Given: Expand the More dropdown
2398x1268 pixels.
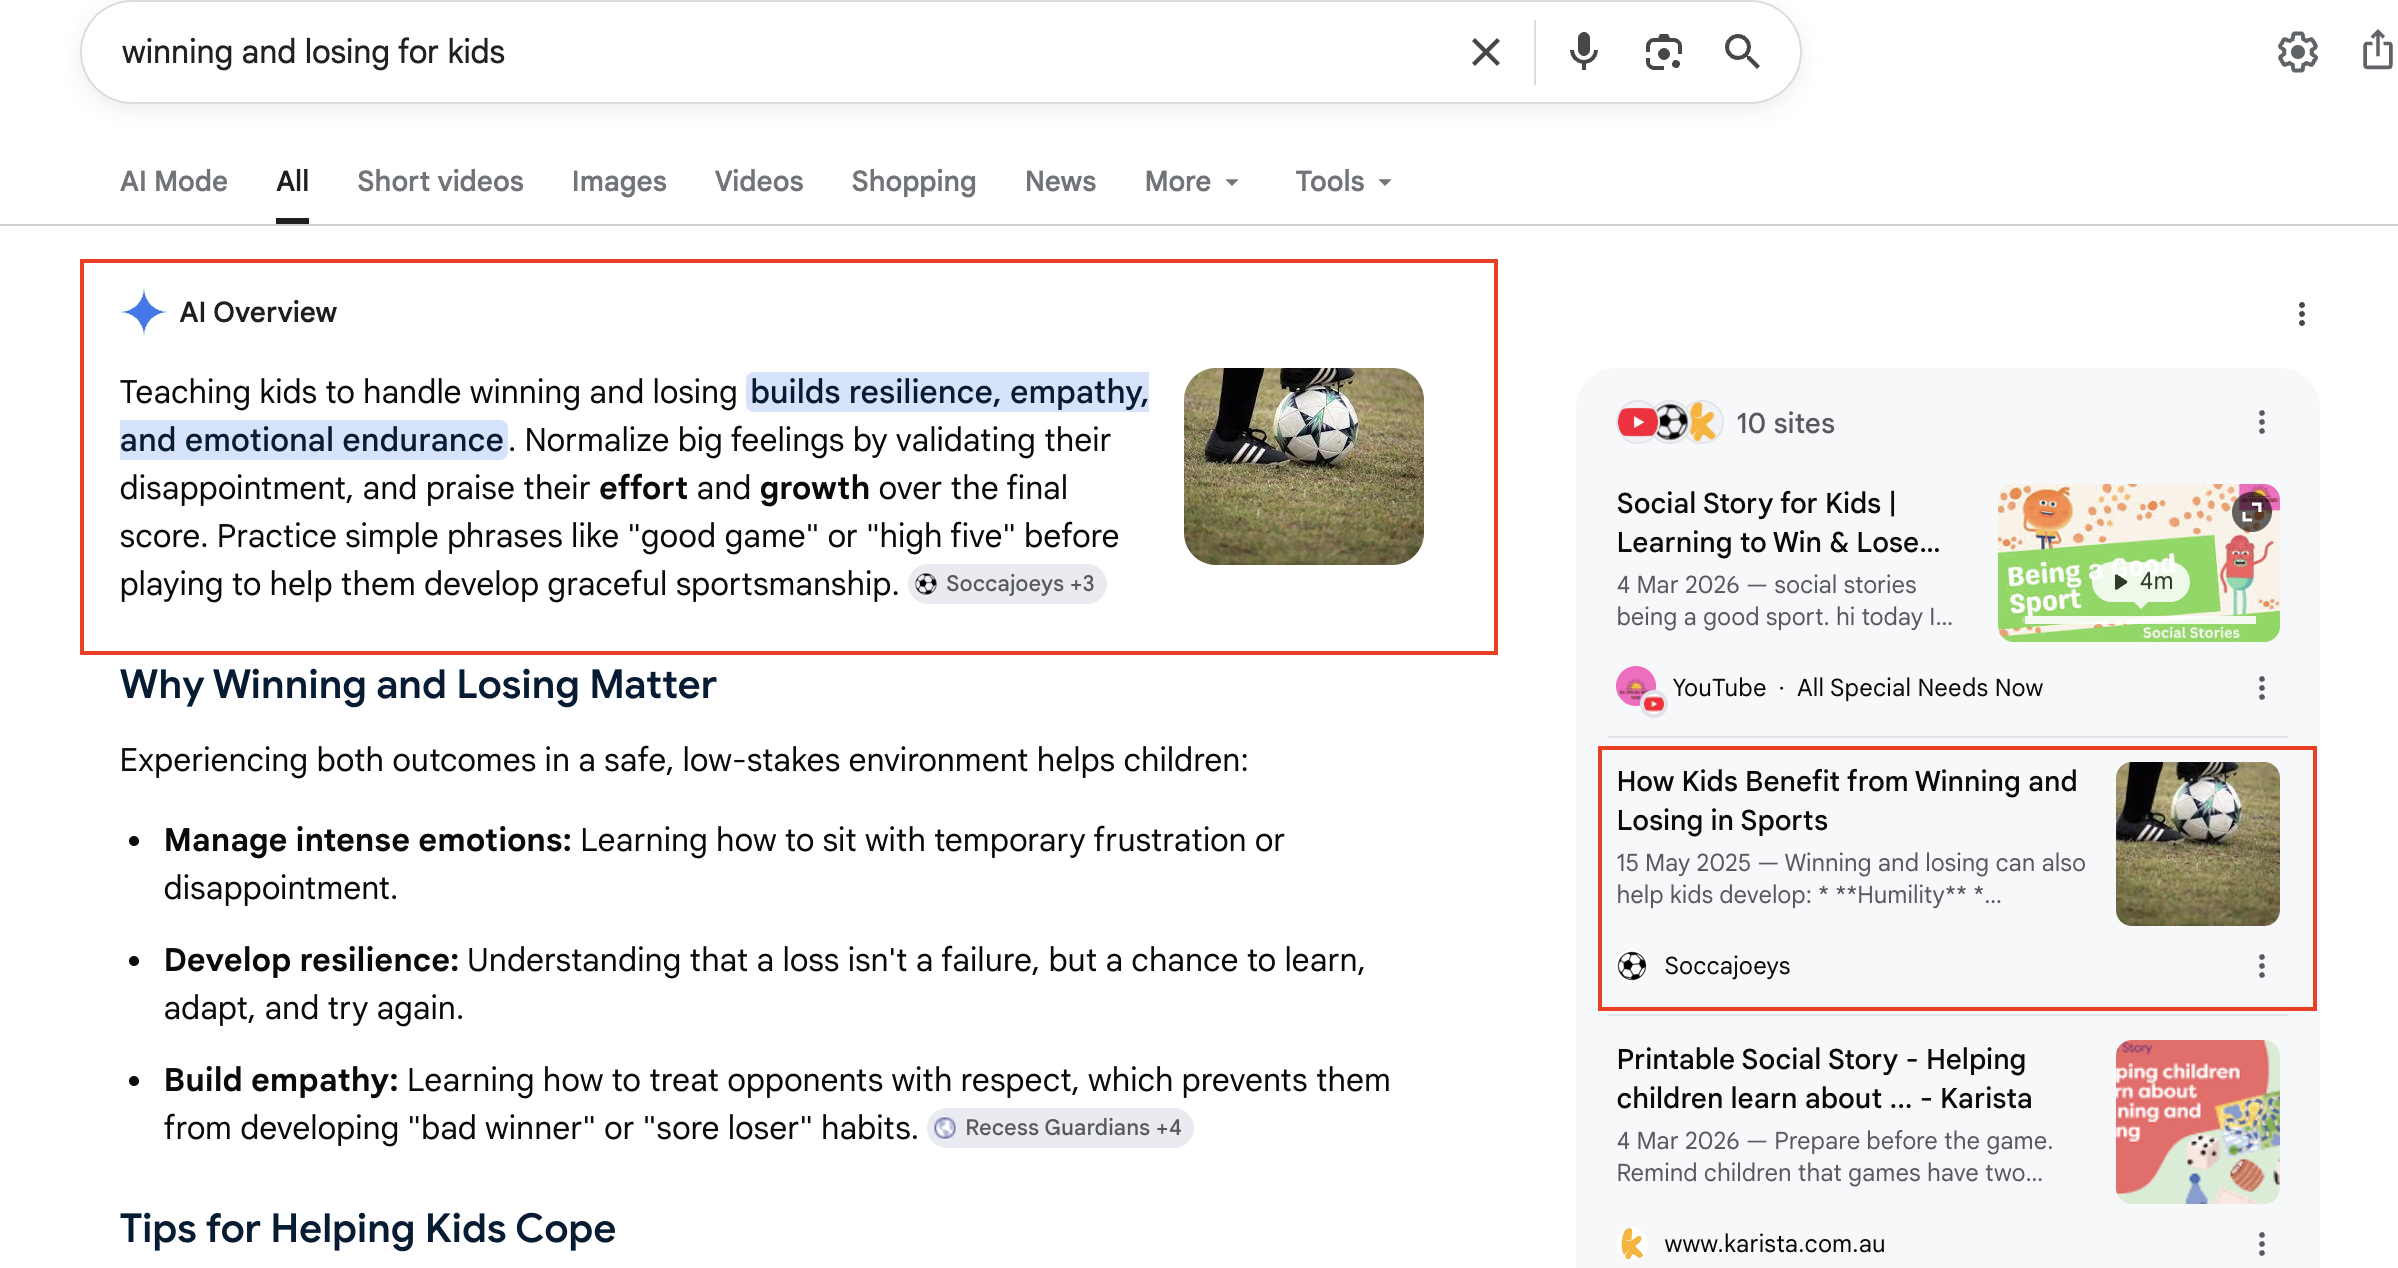Looking at the screenshot, I should click(x=1192, y=181).
